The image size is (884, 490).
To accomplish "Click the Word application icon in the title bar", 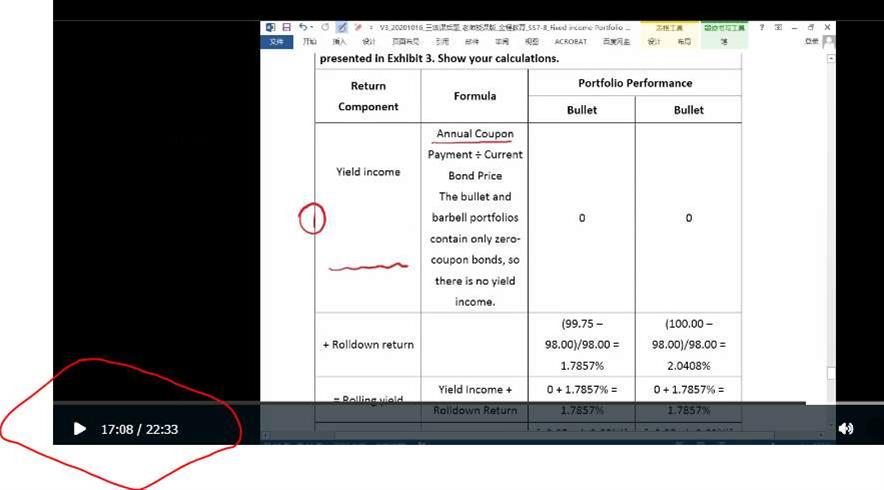I will (271, 27).
